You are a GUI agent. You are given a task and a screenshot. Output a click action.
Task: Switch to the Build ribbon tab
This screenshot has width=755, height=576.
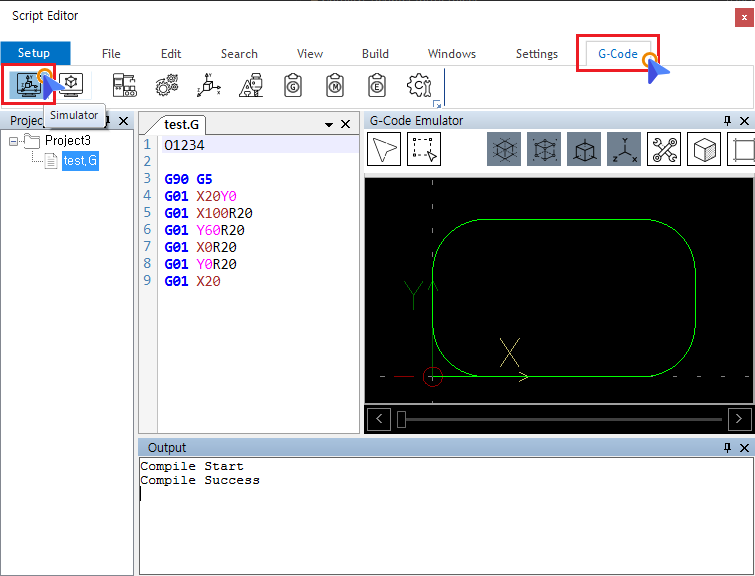[x=375, y=54]
